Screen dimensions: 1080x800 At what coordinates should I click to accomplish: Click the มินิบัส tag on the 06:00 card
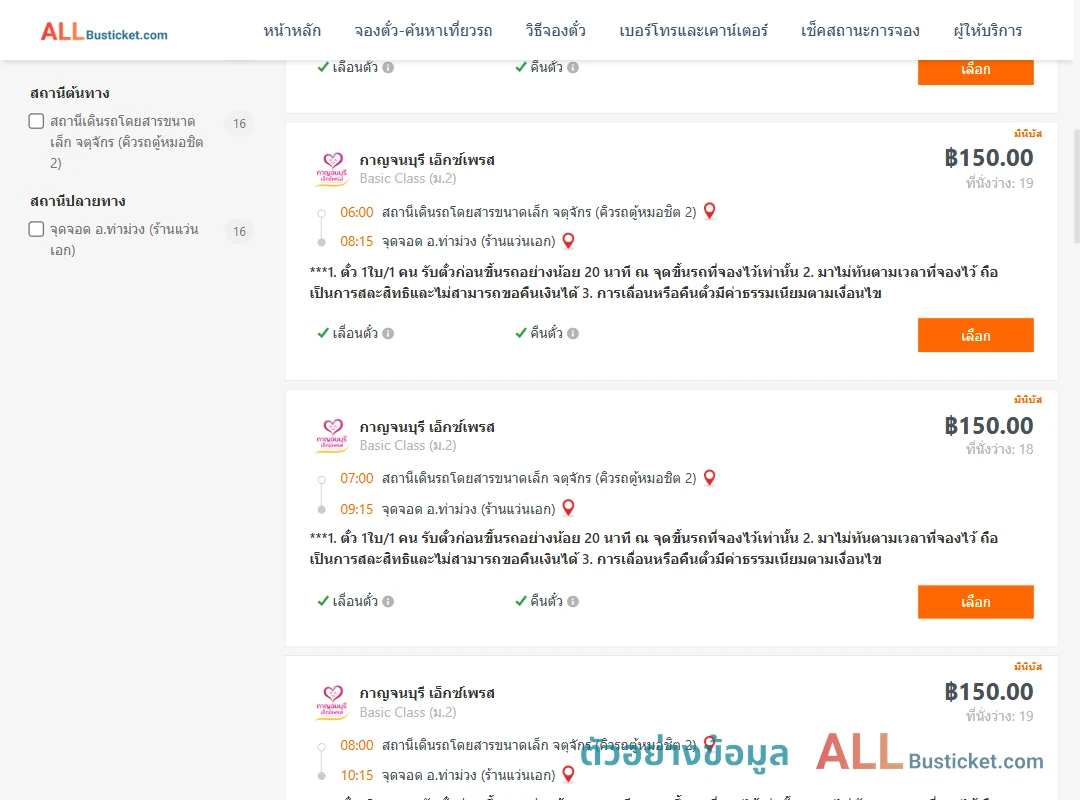tap(1028, 134)
